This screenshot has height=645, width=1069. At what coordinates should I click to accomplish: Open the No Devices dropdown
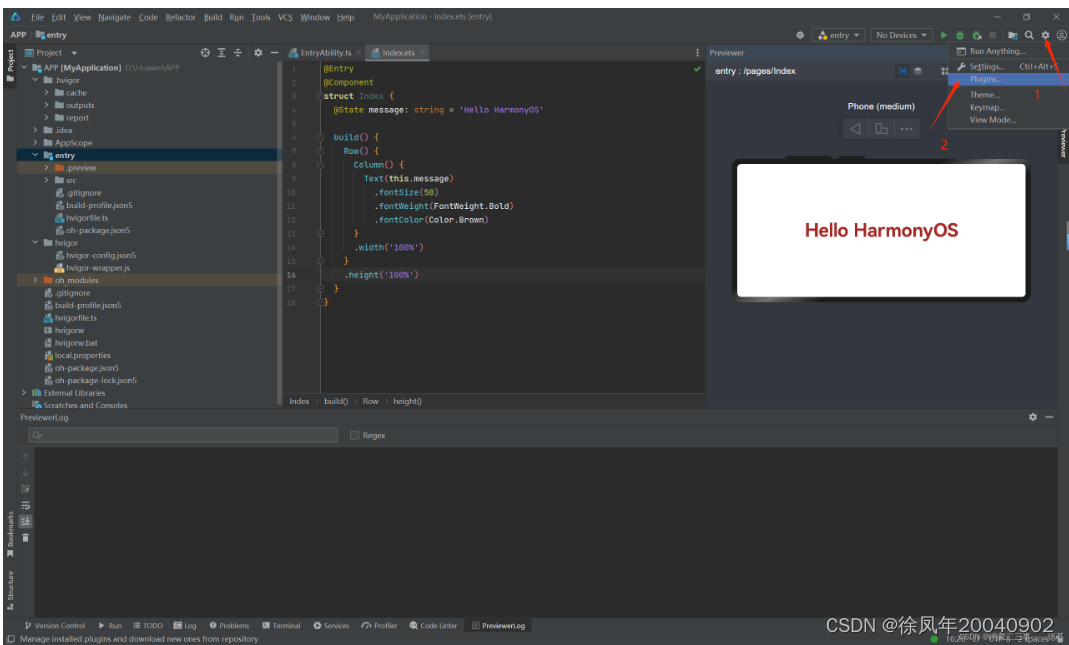(901, 35)
